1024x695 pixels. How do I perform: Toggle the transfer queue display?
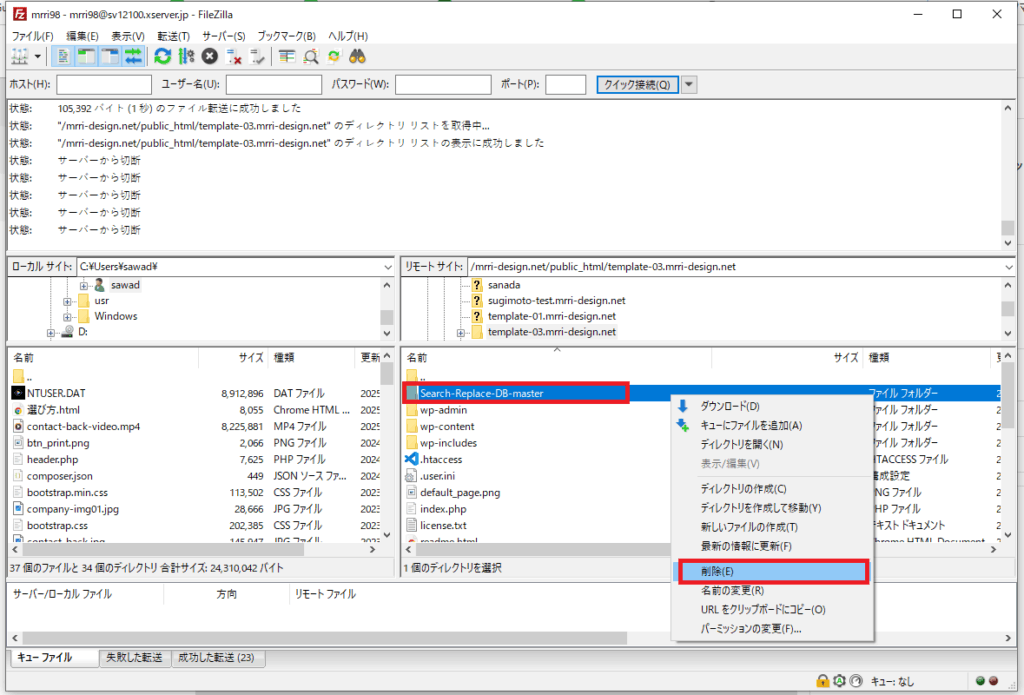(133, 56)
